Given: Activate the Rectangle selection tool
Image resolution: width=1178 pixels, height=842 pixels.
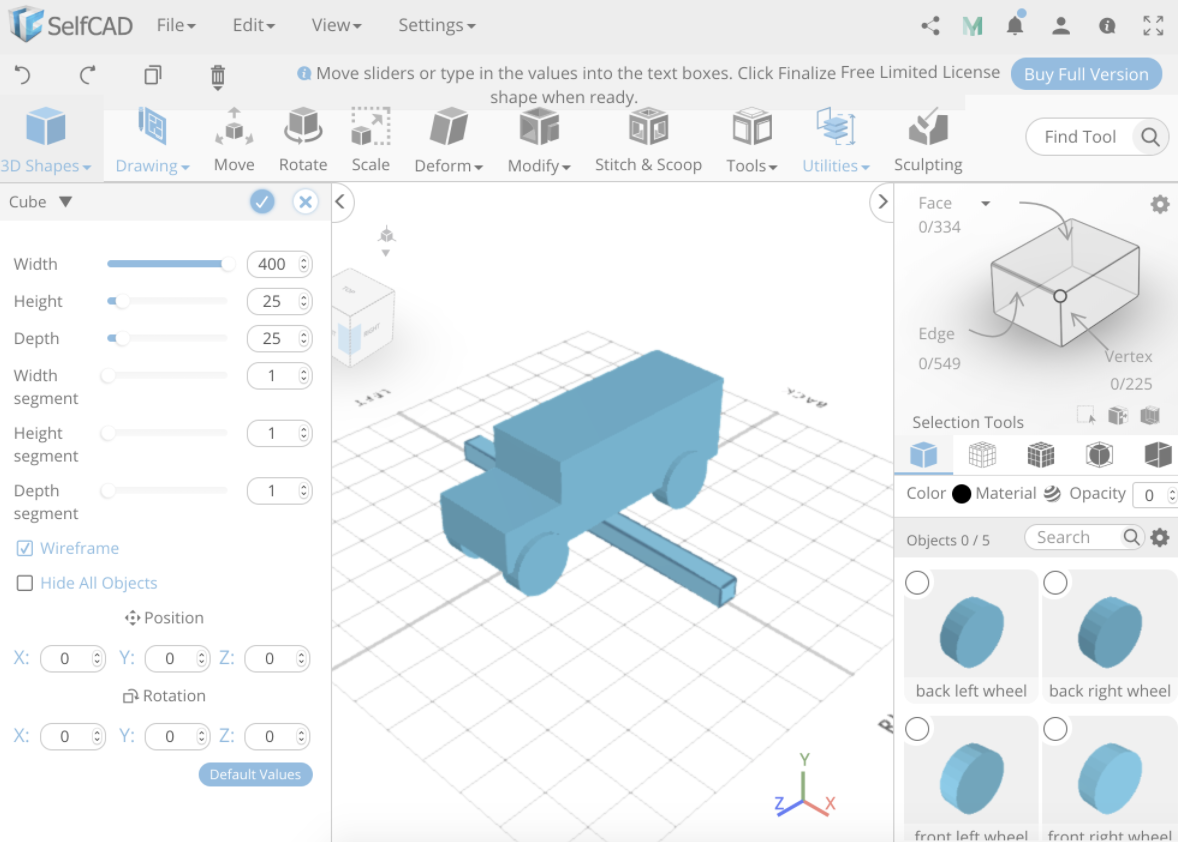Looking at the screenshot, I should tap(1084, 412).
